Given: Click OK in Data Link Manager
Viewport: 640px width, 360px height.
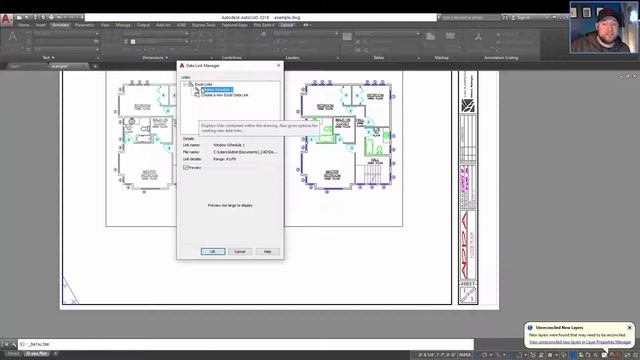Looking at the screenshot, I should 213,251.
